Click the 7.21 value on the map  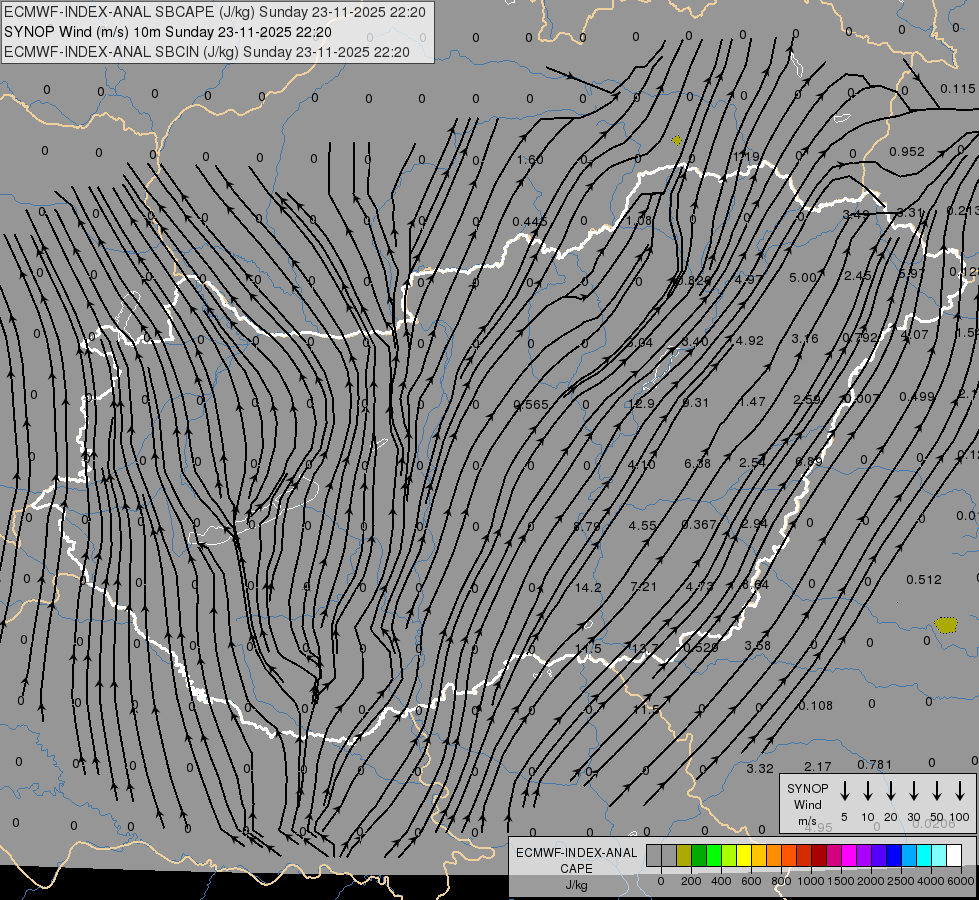click(x=644, y=586)
